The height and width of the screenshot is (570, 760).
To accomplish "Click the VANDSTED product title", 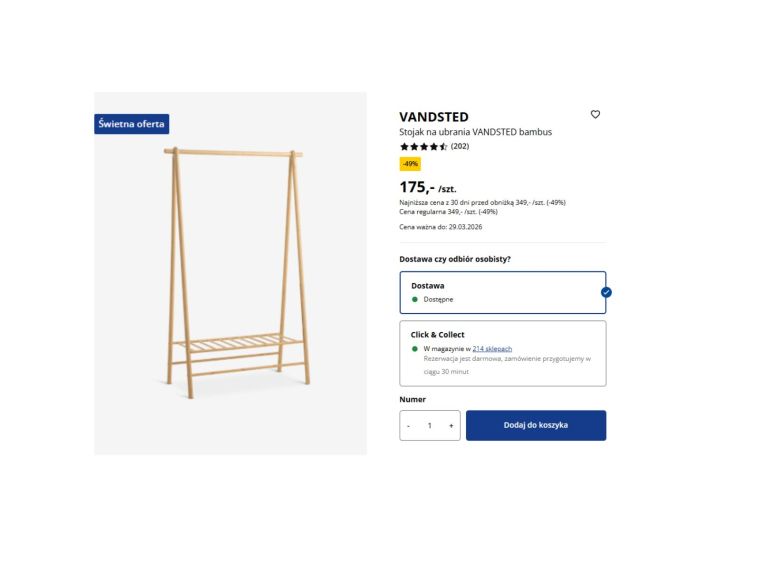I will 434,117.
